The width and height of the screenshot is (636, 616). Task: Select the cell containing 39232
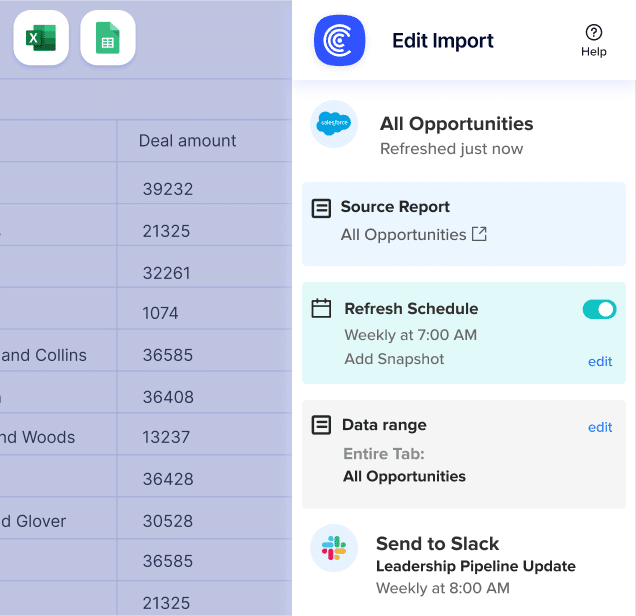(204, 183)
